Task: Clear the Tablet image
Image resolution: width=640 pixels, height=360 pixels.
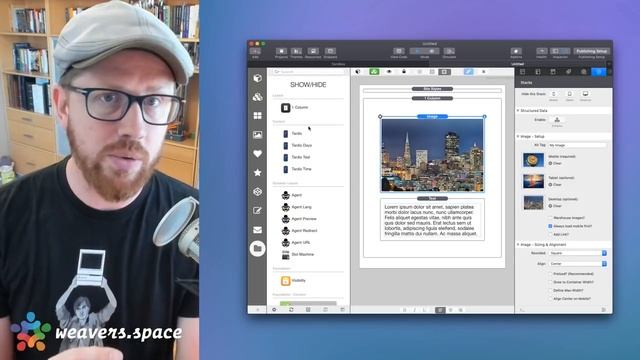Action: pyautogui.click(x=555, y=184)
